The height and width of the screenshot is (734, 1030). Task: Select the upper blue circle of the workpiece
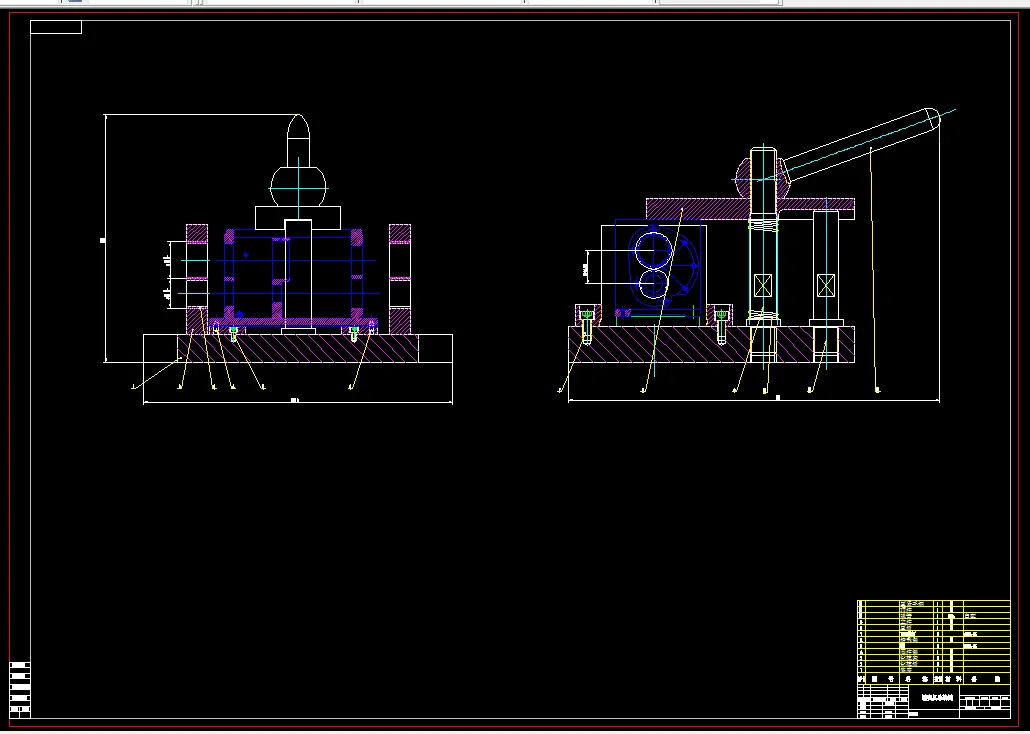pos(654,251)
